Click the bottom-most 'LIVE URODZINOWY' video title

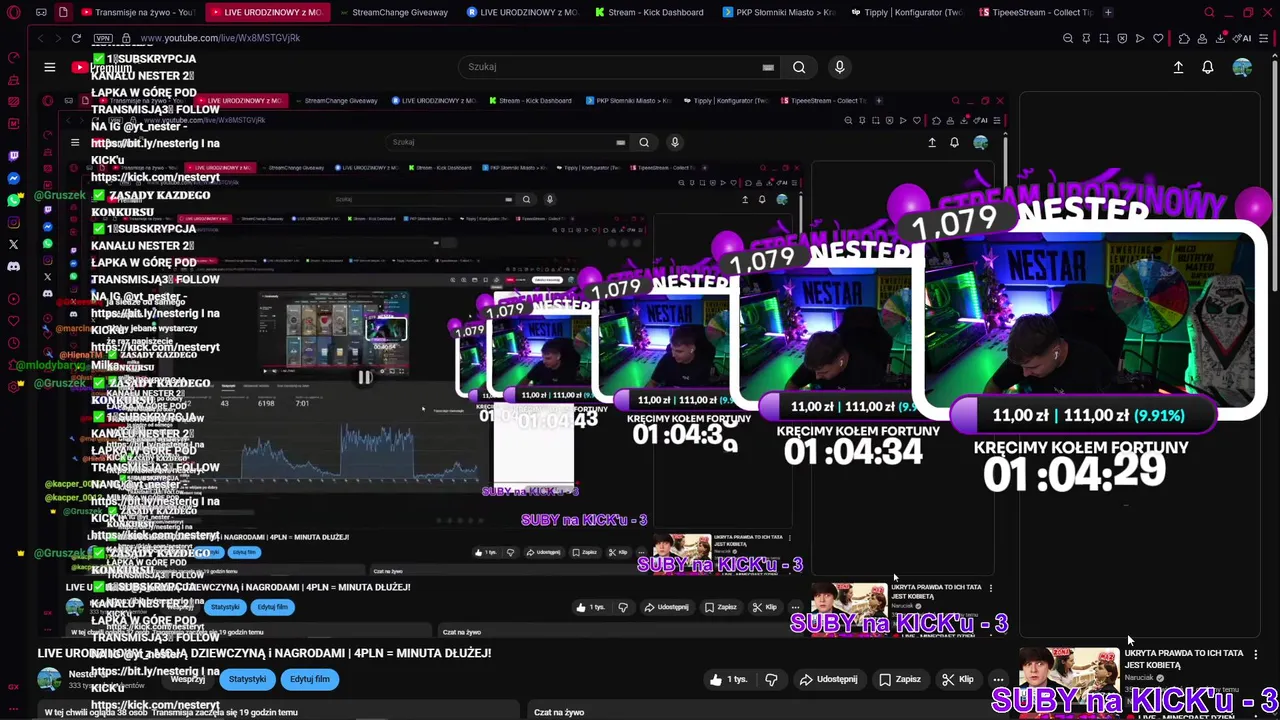264,653
